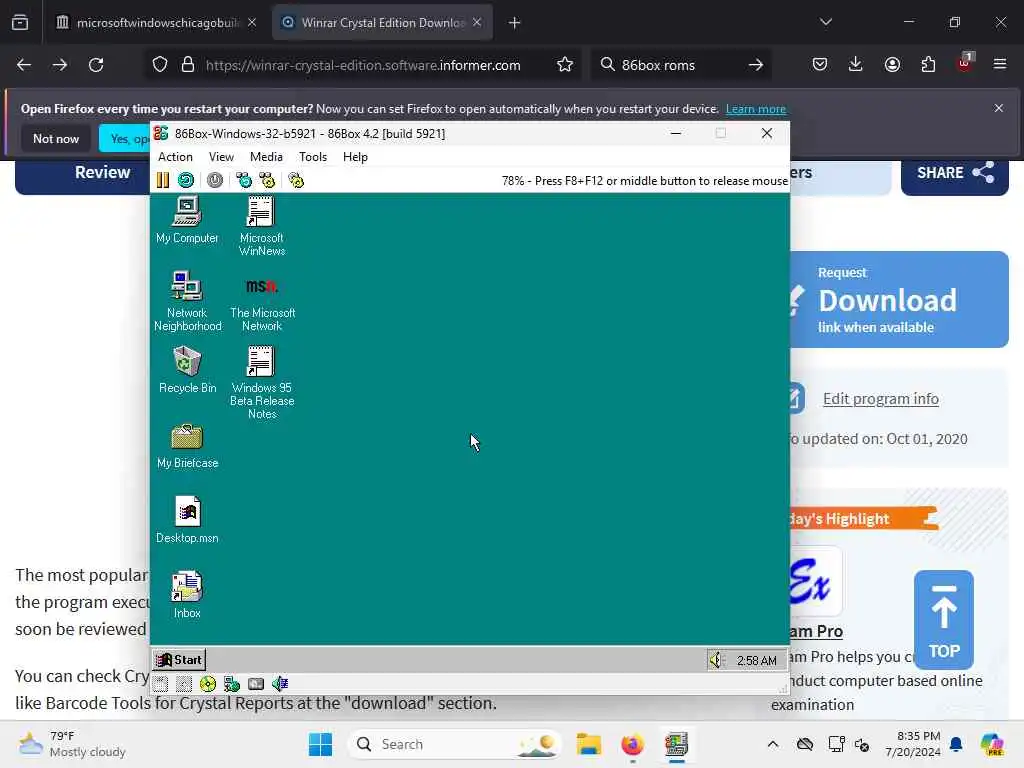Select Desktop.msn file icon
This screenshot has width=1024, height=768.
(x=187, y=520)
